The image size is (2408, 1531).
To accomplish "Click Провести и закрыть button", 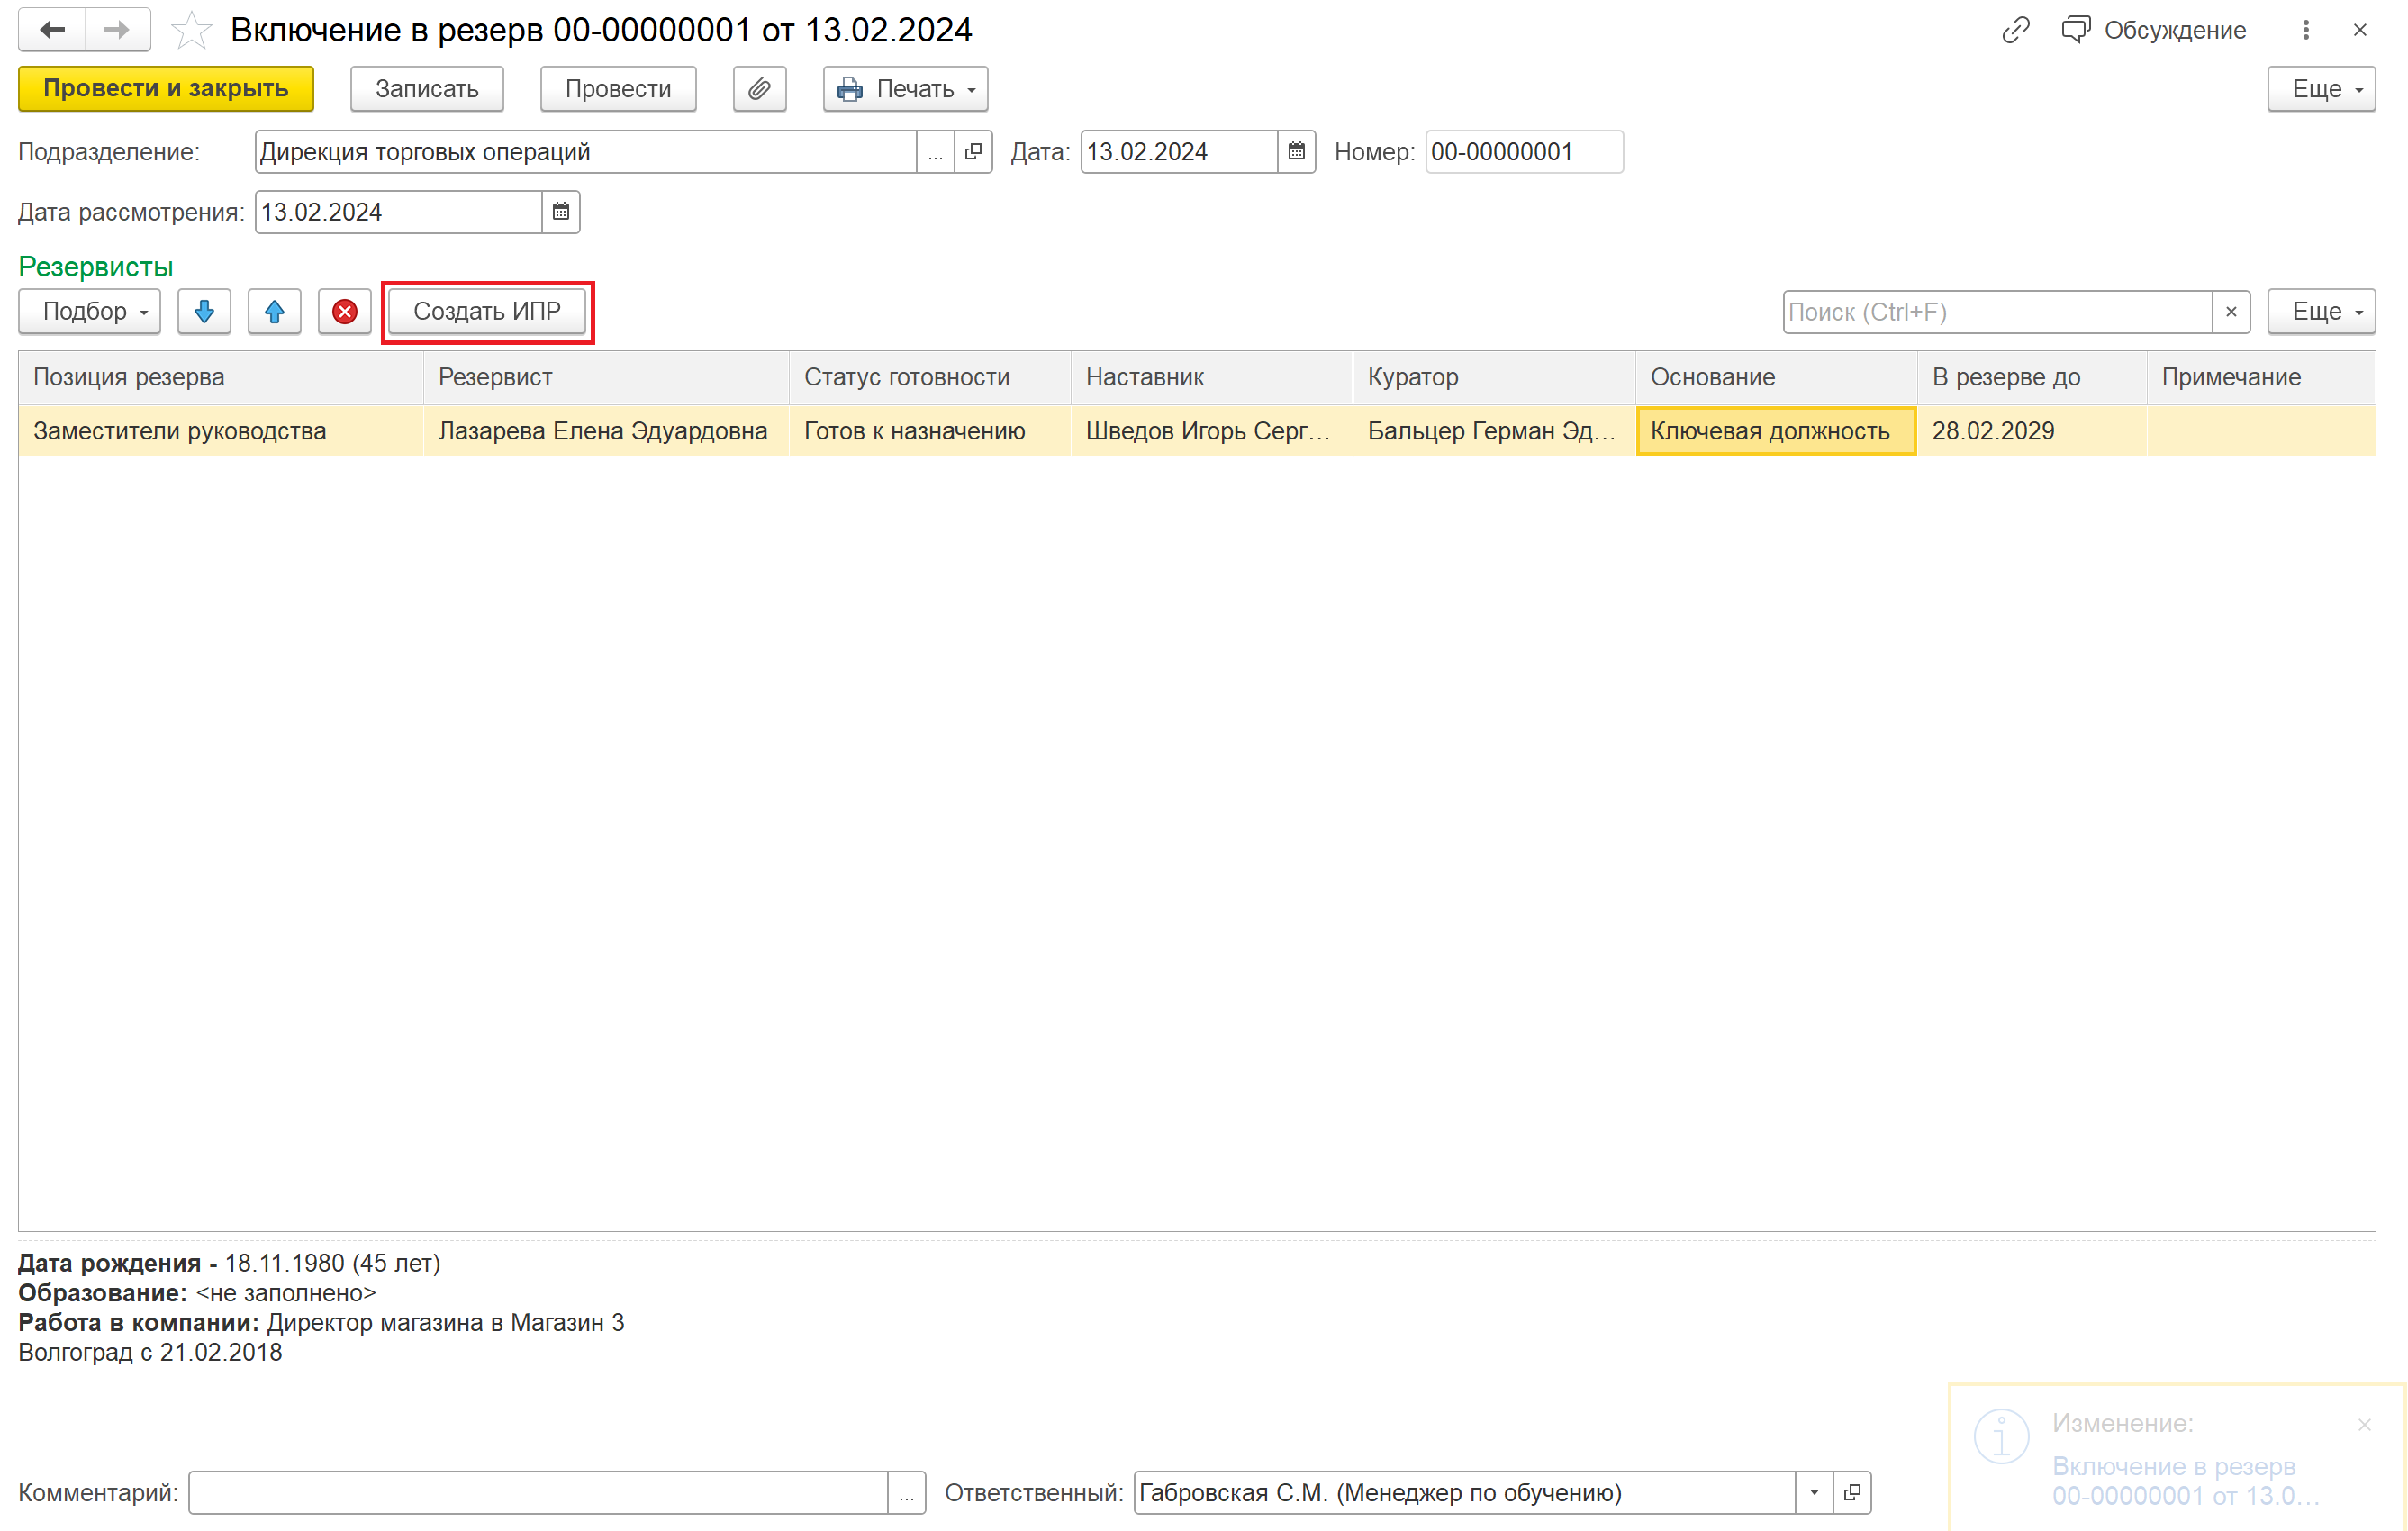I will coord(166,89).
